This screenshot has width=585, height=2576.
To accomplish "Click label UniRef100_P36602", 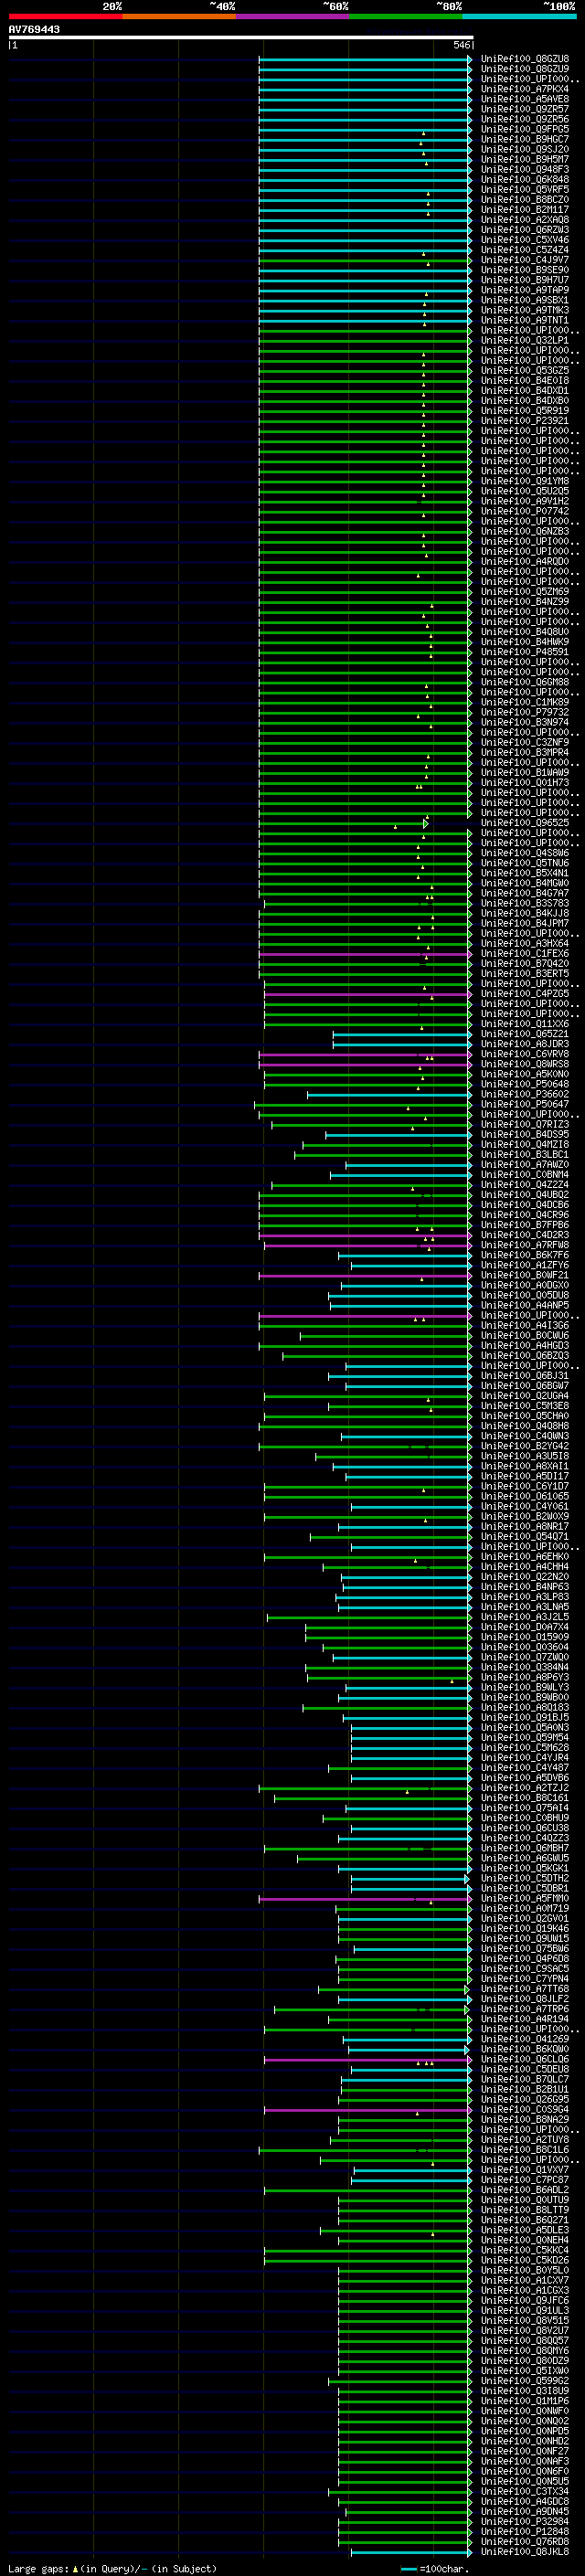I will (x=525, y=1094).
